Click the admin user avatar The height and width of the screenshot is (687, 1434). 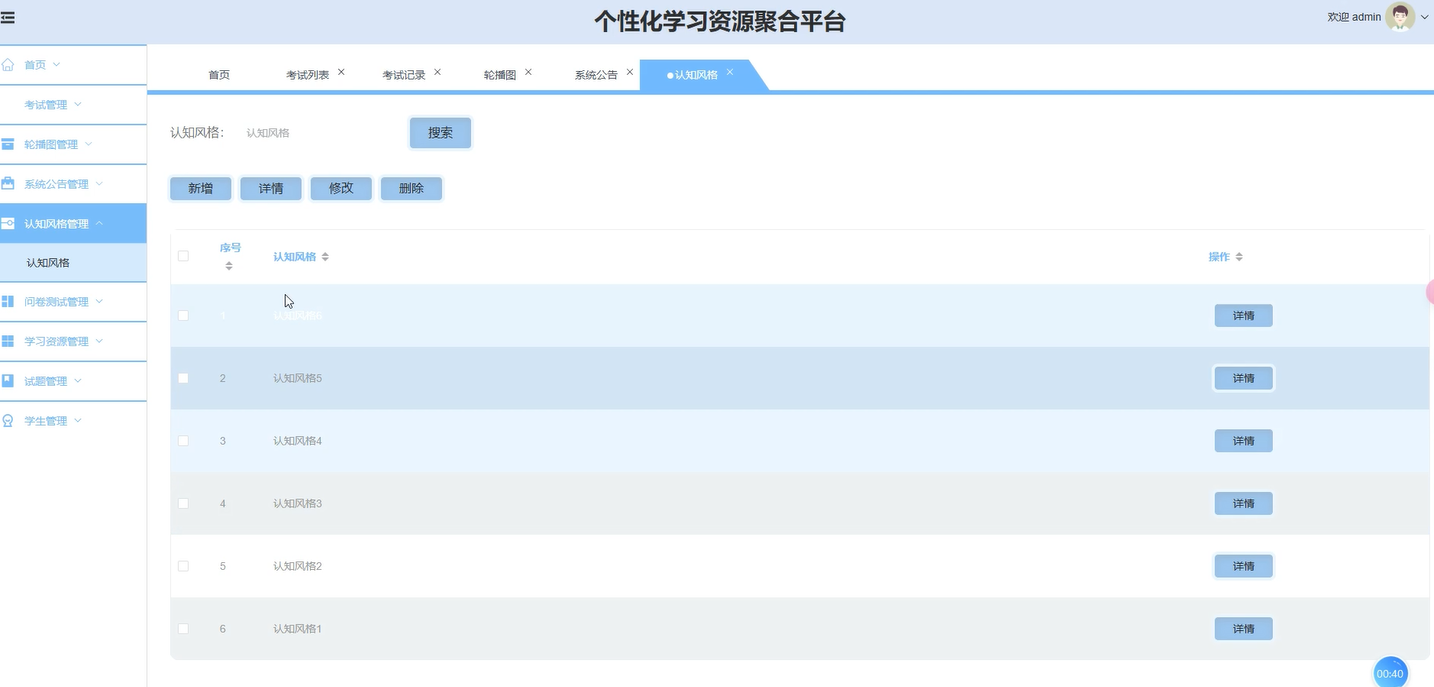(1400, 17)
